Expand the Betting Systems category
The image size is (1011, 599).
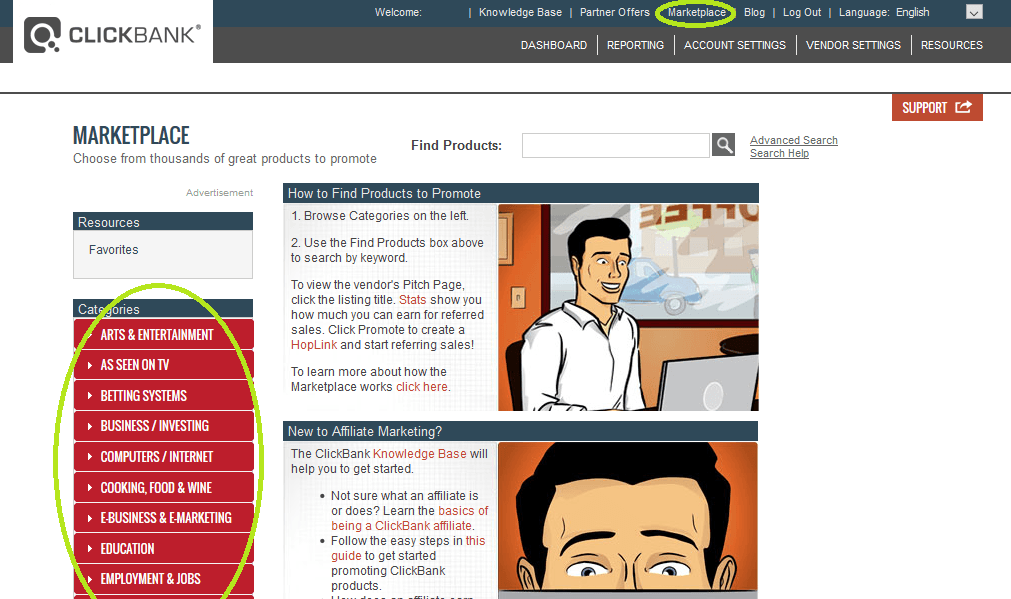click(x=144, y=396)
